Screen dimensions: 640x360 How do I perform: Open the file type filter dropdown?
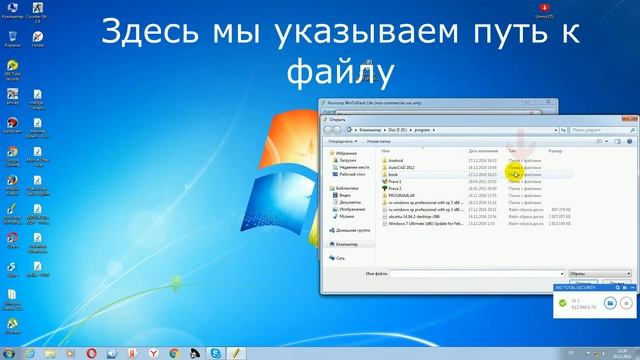[600, 273]
